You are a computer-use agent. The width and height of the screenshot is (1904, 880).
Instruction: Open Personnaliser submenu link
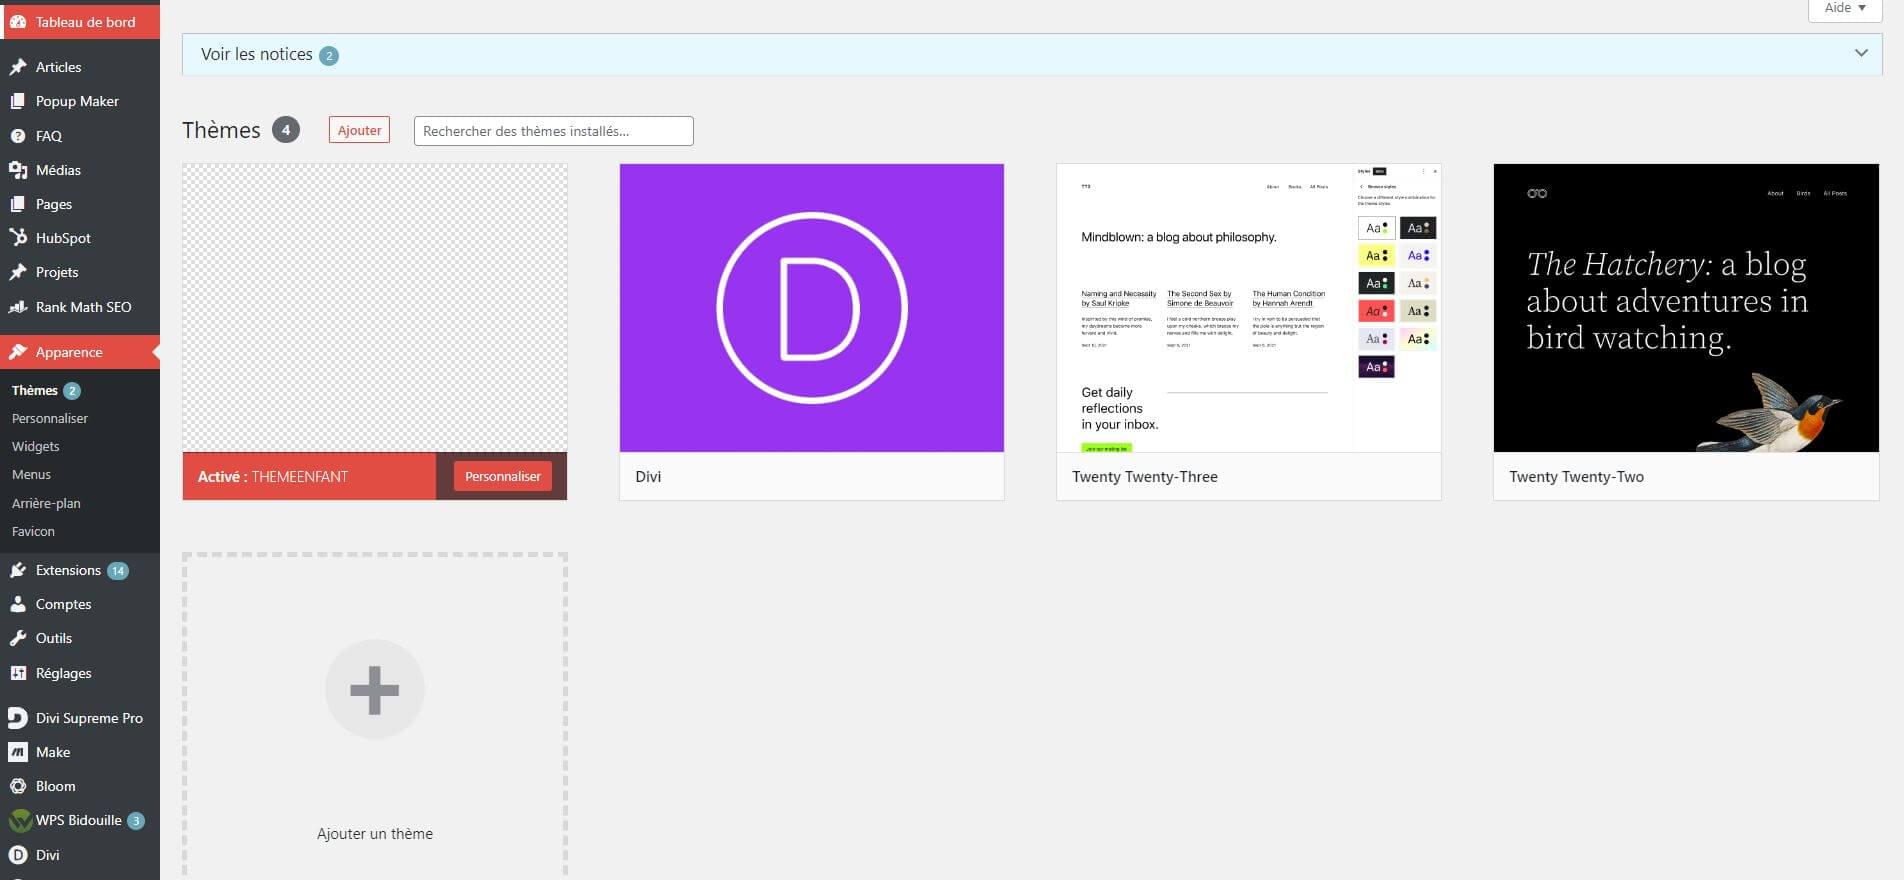click(x=50, y=418)
